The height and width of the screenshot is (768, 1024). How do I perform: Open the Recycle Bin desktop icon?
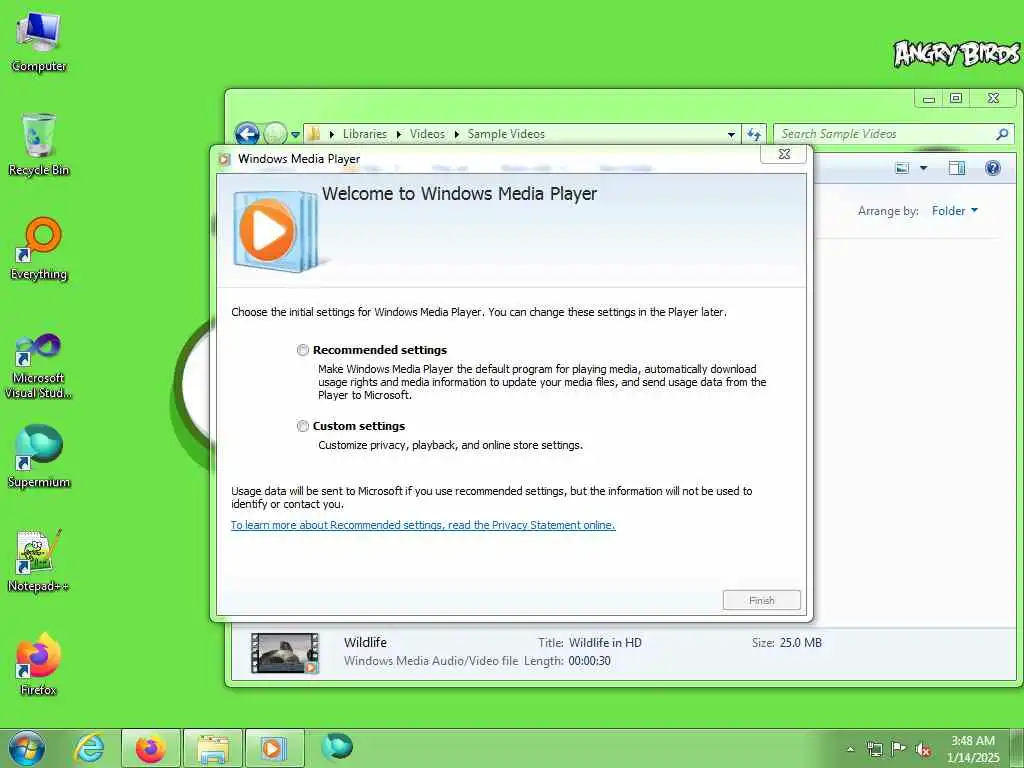point(39,144)
